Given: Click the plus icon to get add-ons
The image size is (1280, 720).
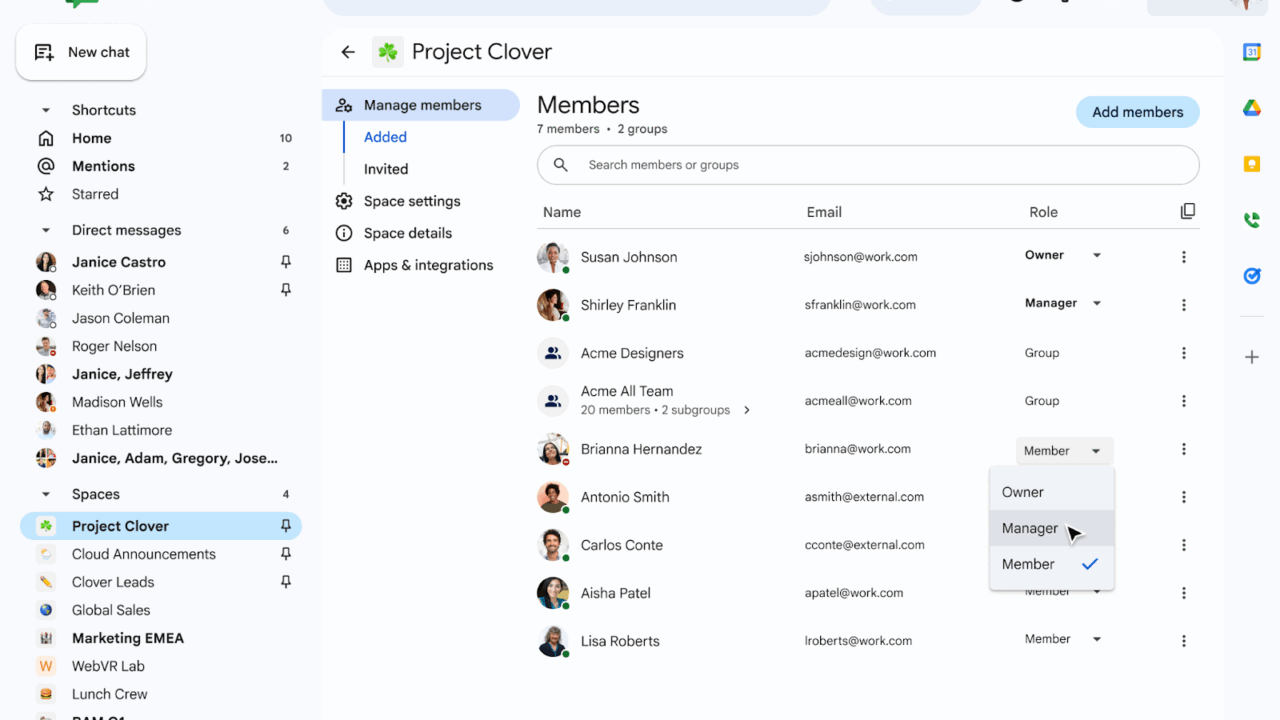Looking at the screenshot, I should tap(1251, 357).
